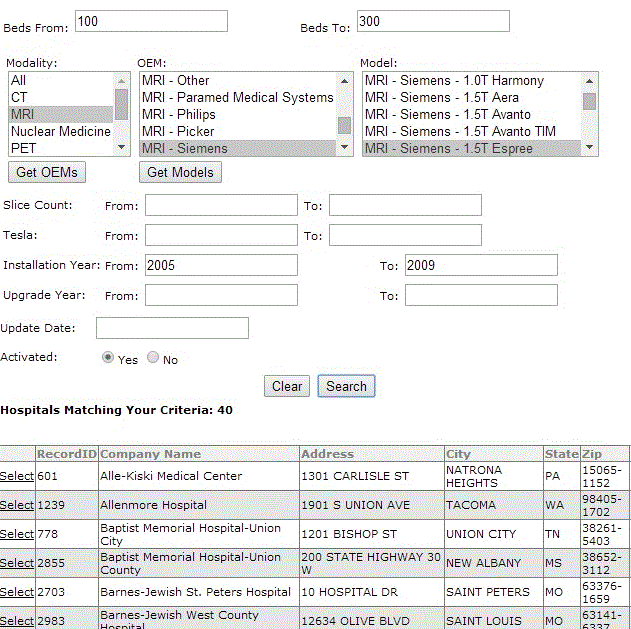This screenshot has height=629, width=631.
Task: Click the Slice Count To field
Action: [405, 205]
